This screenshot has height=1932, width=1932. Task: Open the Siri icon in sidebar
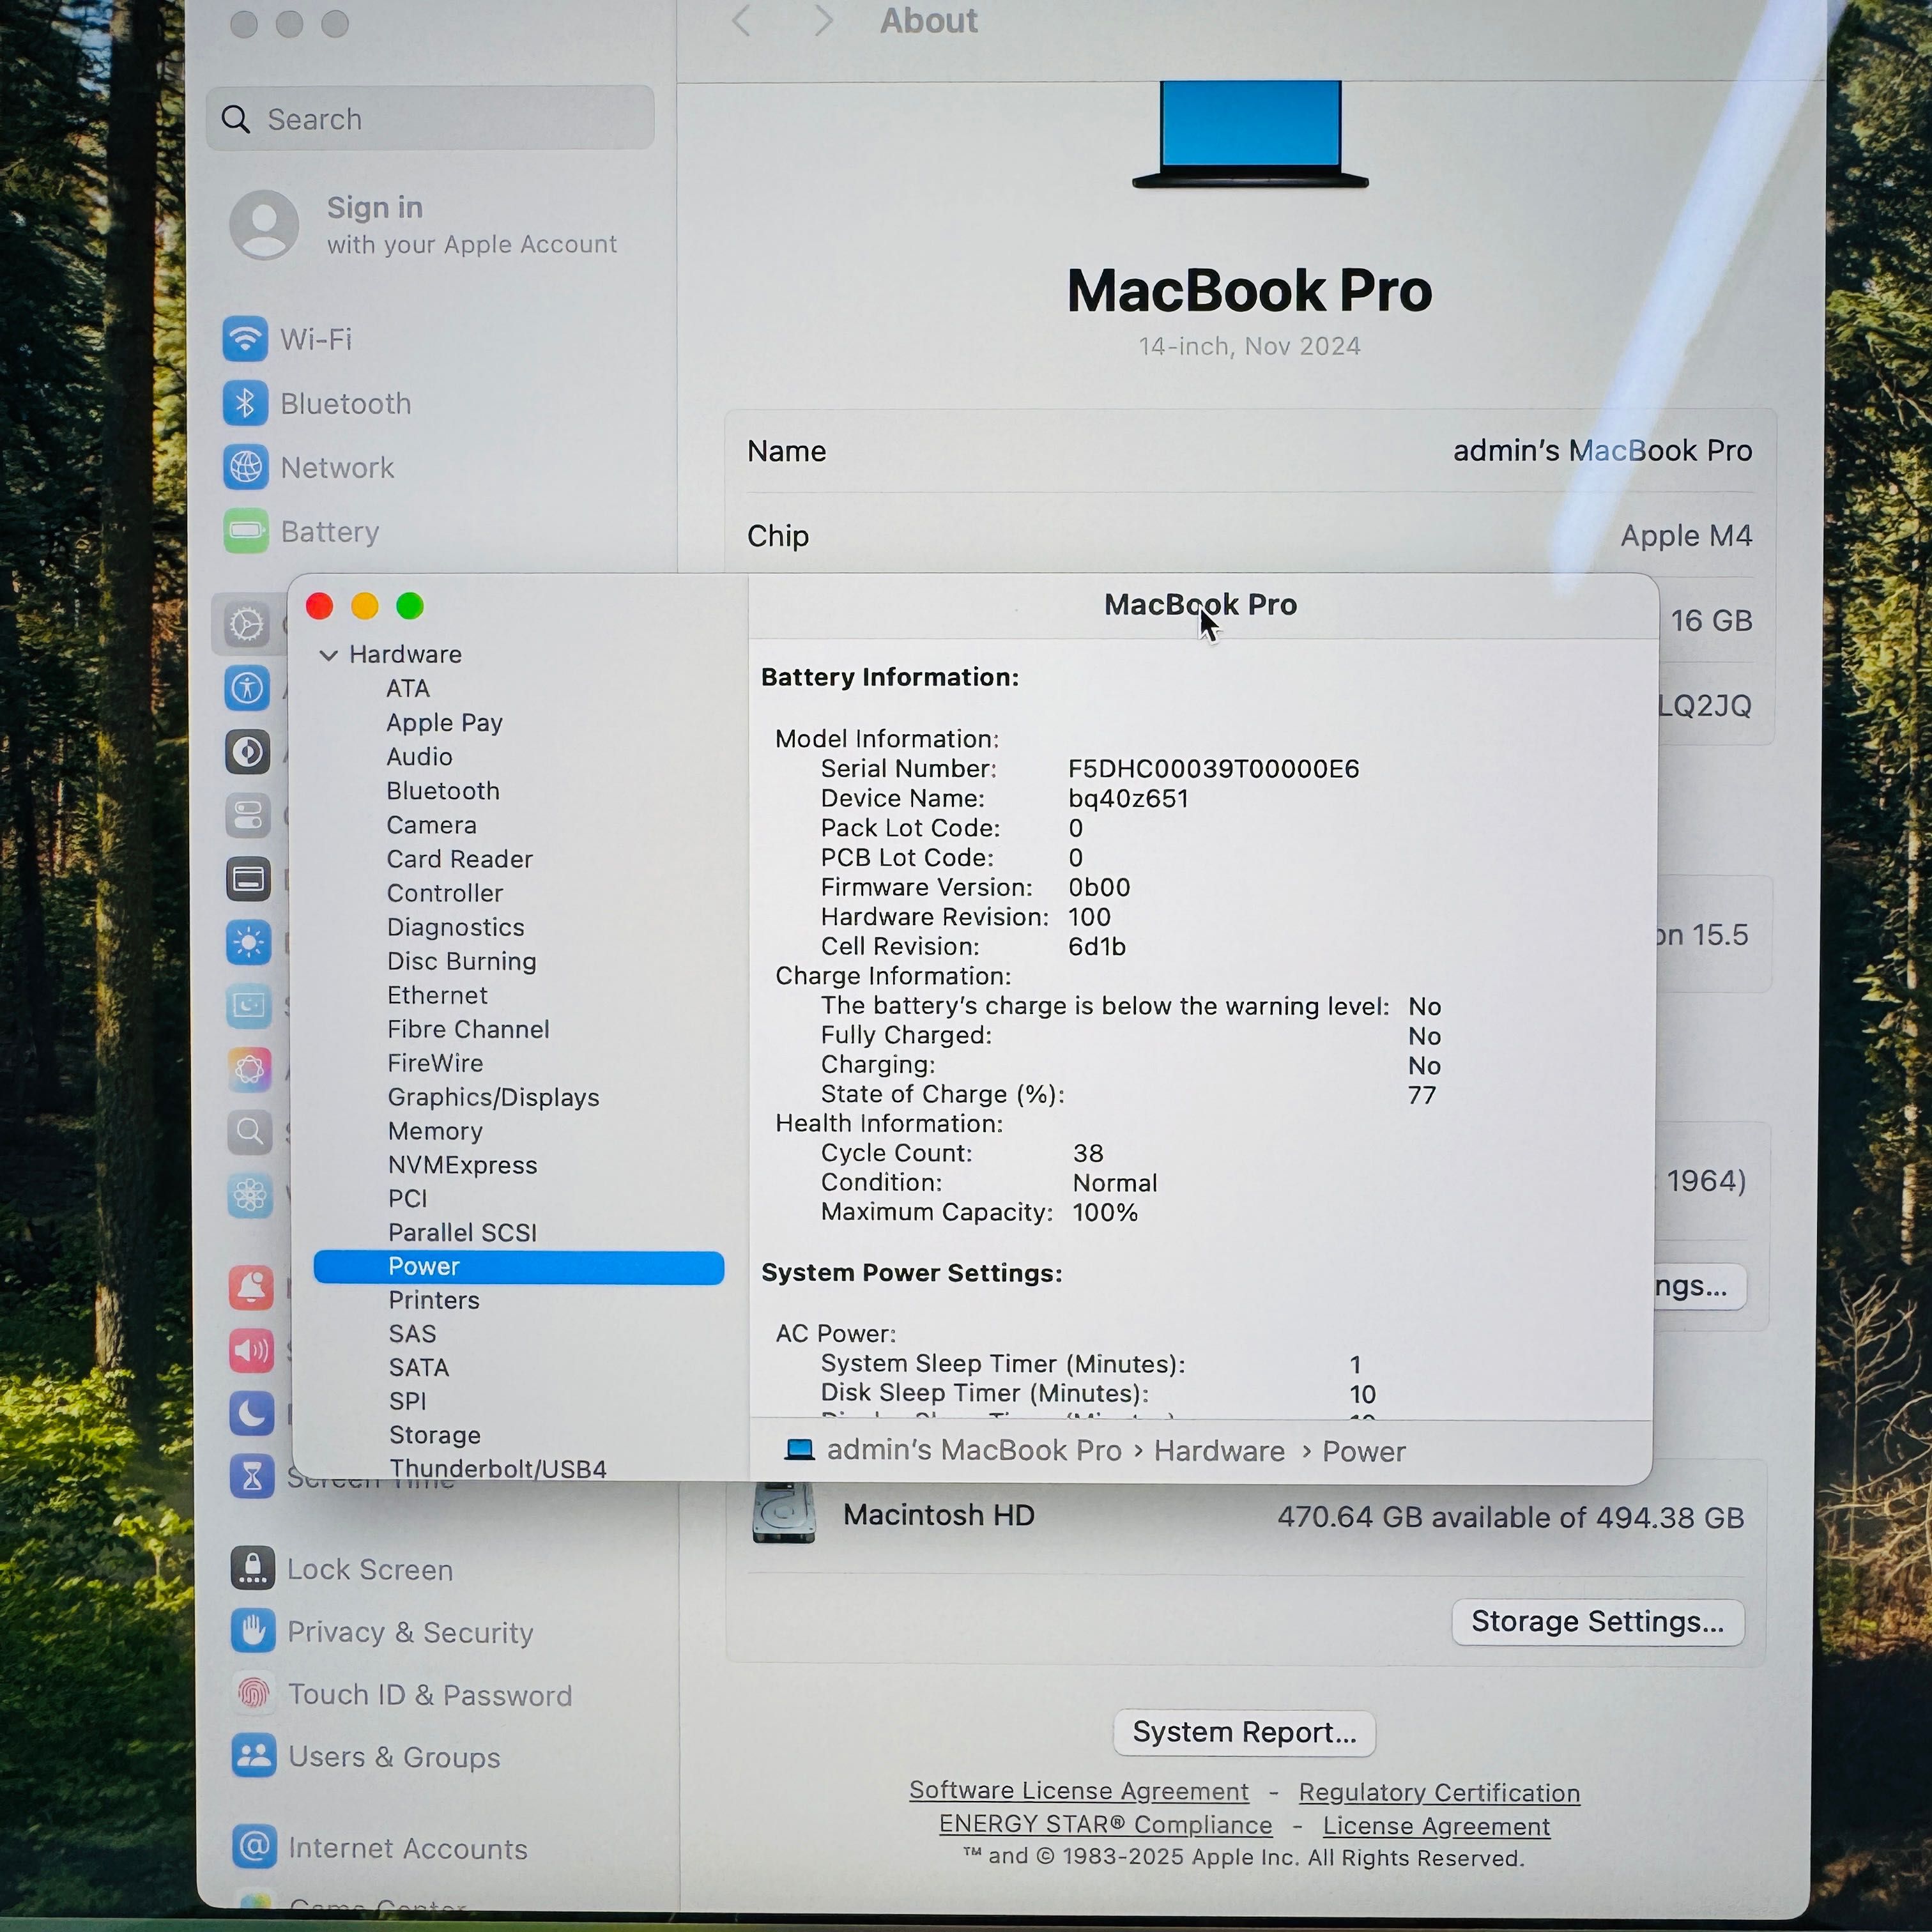[x=249, y=1069]
